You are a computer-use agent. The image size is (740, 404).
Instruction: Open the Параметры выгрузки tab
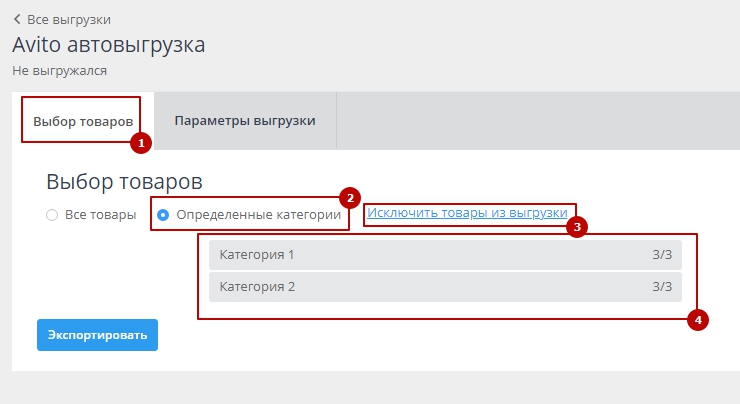click(245, 121)
